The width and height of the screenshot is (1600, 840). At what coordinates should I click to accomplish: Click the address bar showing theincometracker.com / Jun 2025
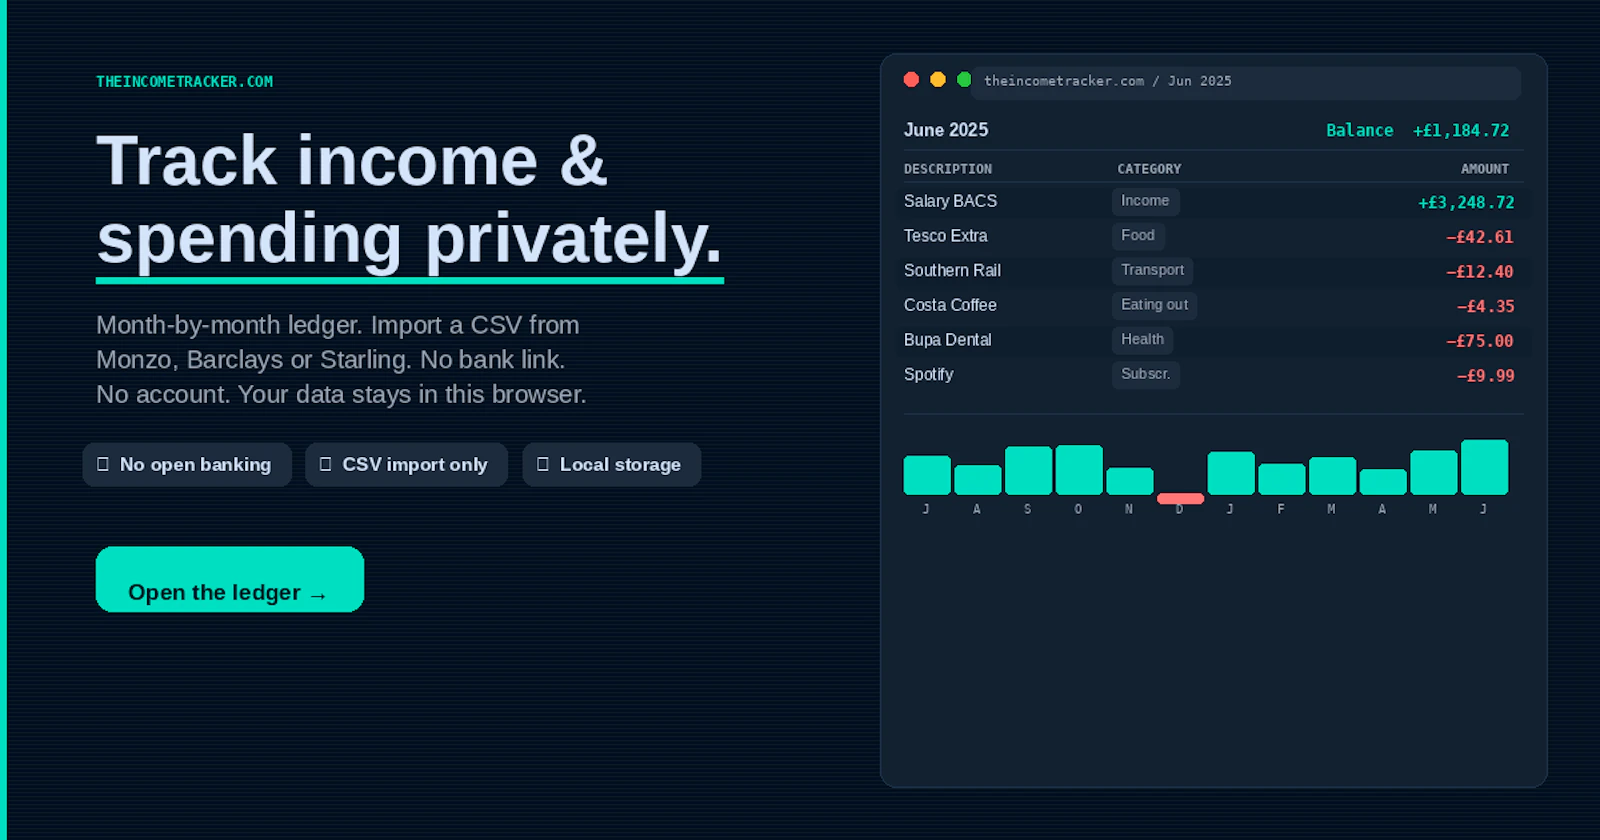point(1246,81)
